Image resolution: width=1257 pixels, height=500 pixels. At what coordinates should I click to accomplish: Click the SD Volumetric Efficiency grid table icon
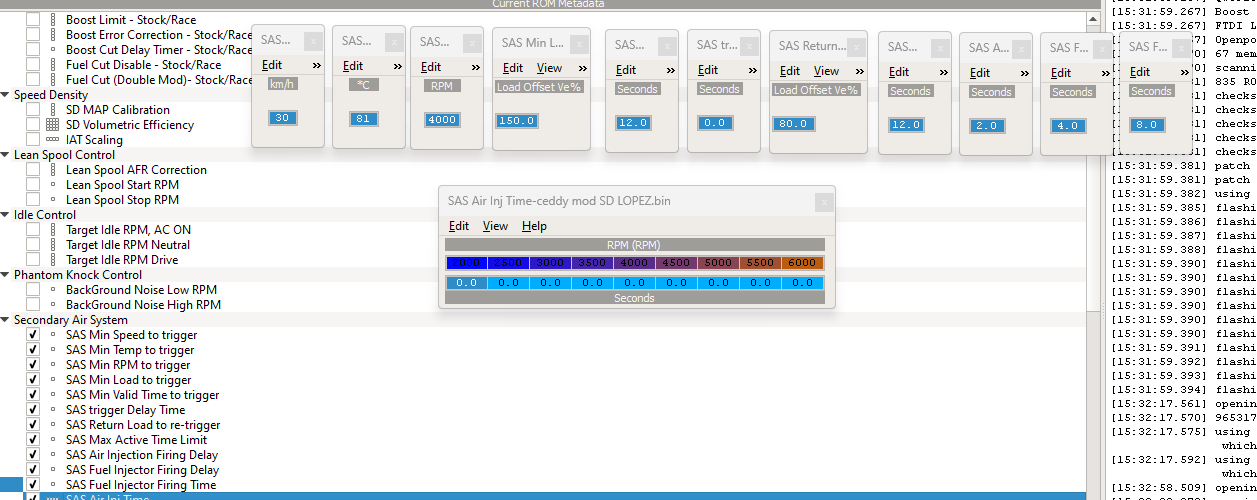[53, 125]
